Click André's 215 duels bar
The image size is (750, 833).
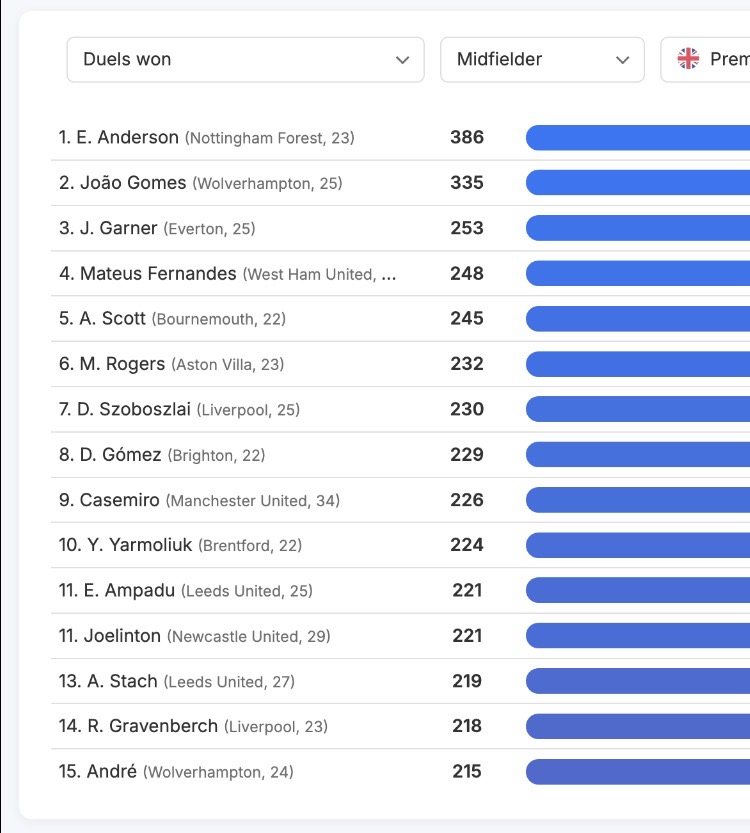tap(638, 772)
